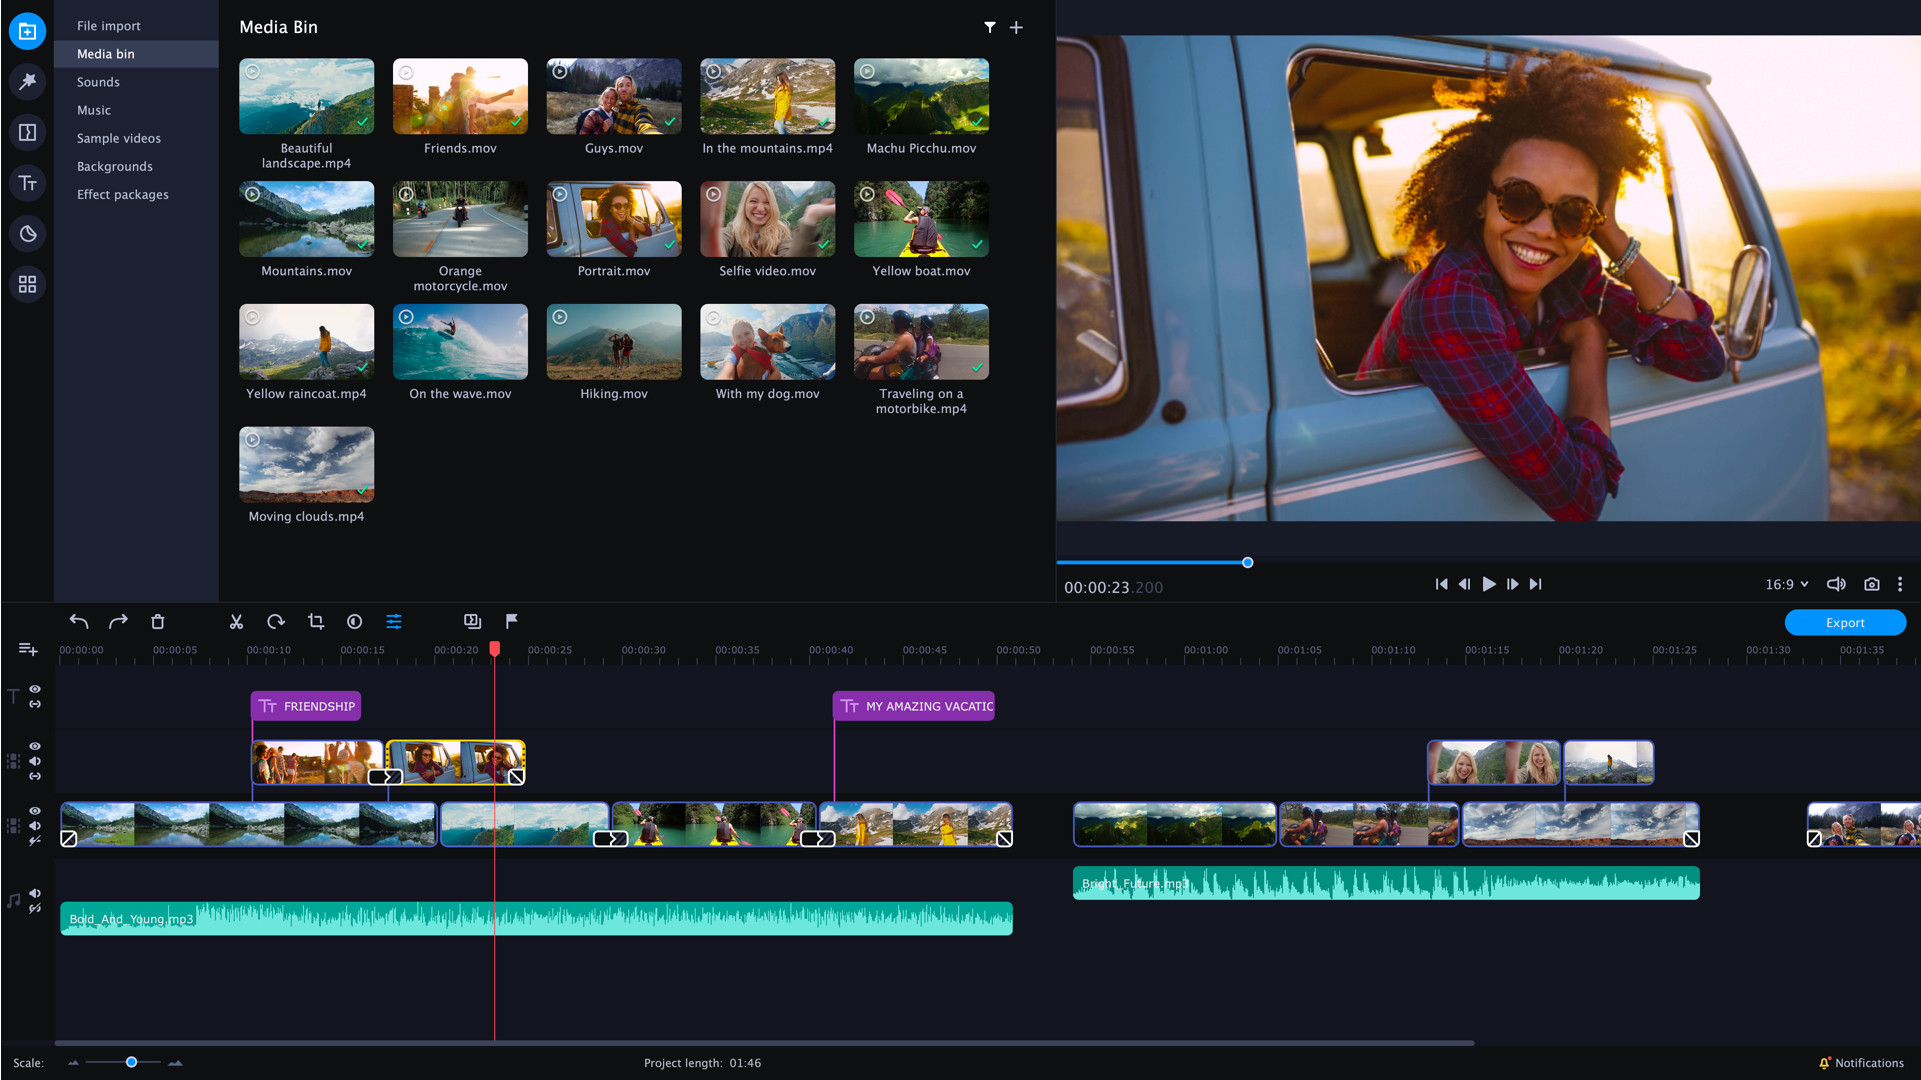The height and width of the screenshot is (1080, 1921).
Task: Click the Undo arrow
Action: point(78,621)
